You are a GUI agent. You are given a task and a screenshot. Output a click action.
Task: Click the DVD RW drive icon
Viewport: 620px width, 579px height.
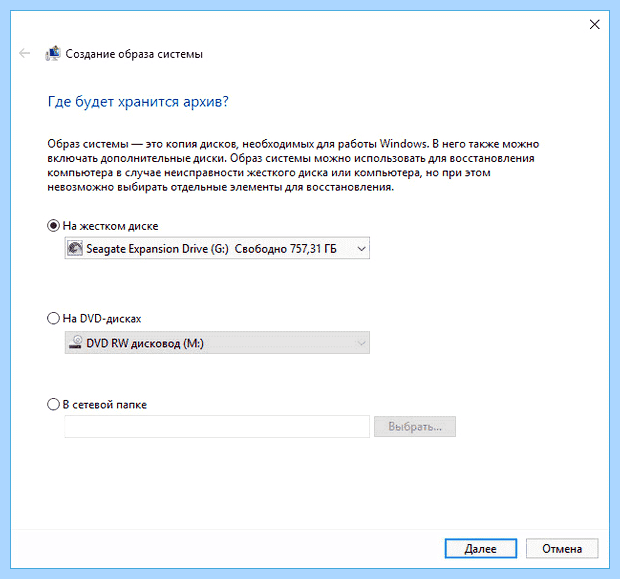[76, 342]
